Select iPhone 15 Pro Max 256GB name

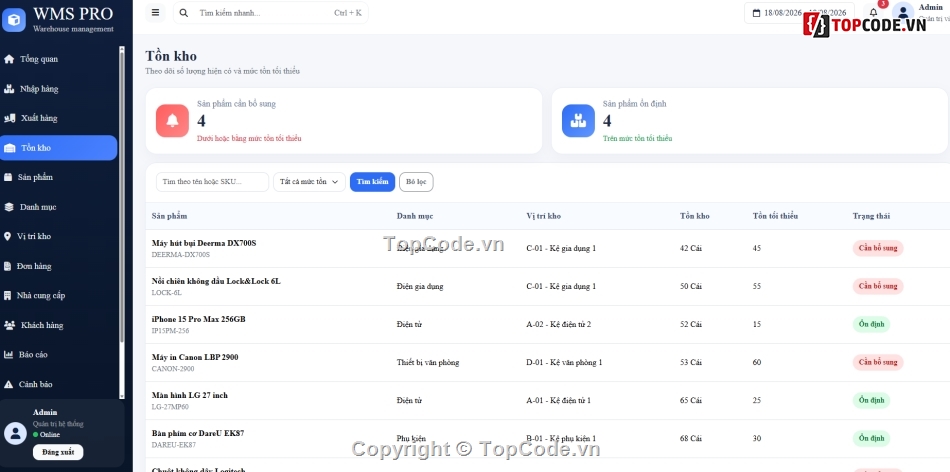pyautogui.click(x=198, y=319)
